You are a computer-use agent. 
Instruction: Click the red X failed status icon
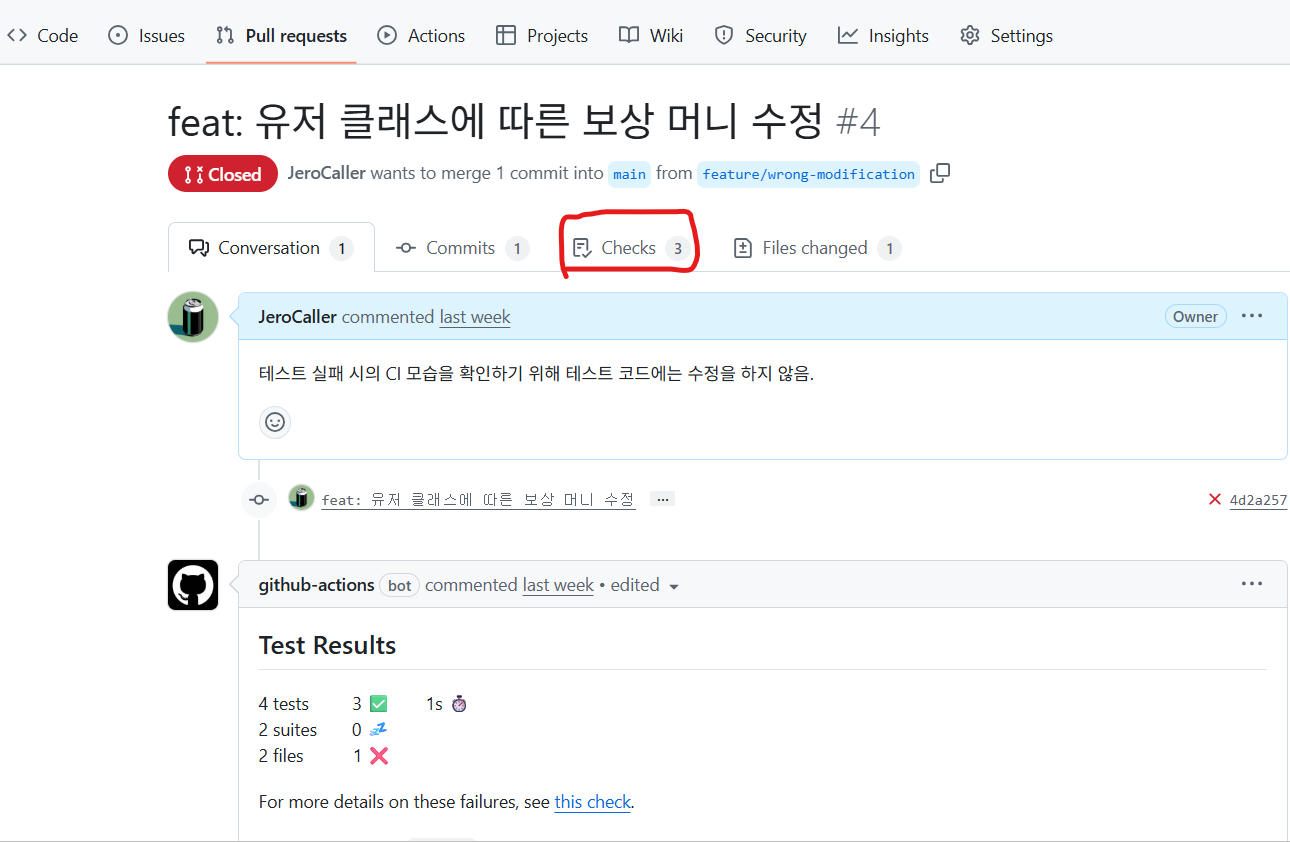(x=1215, y=498)
